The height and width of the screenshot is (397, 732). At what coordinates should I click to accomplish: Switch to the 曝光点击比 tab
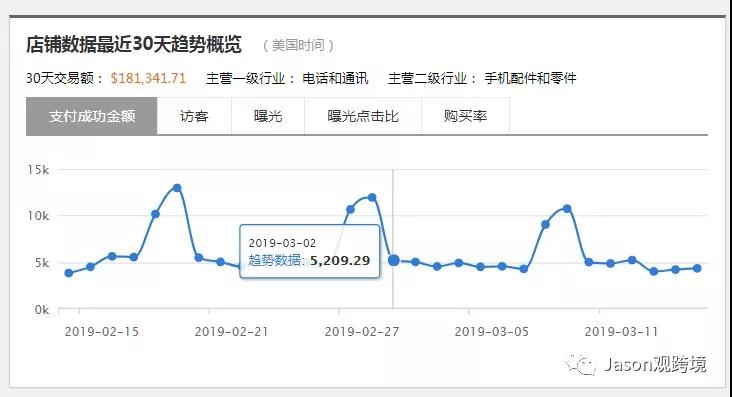point(363,116)
